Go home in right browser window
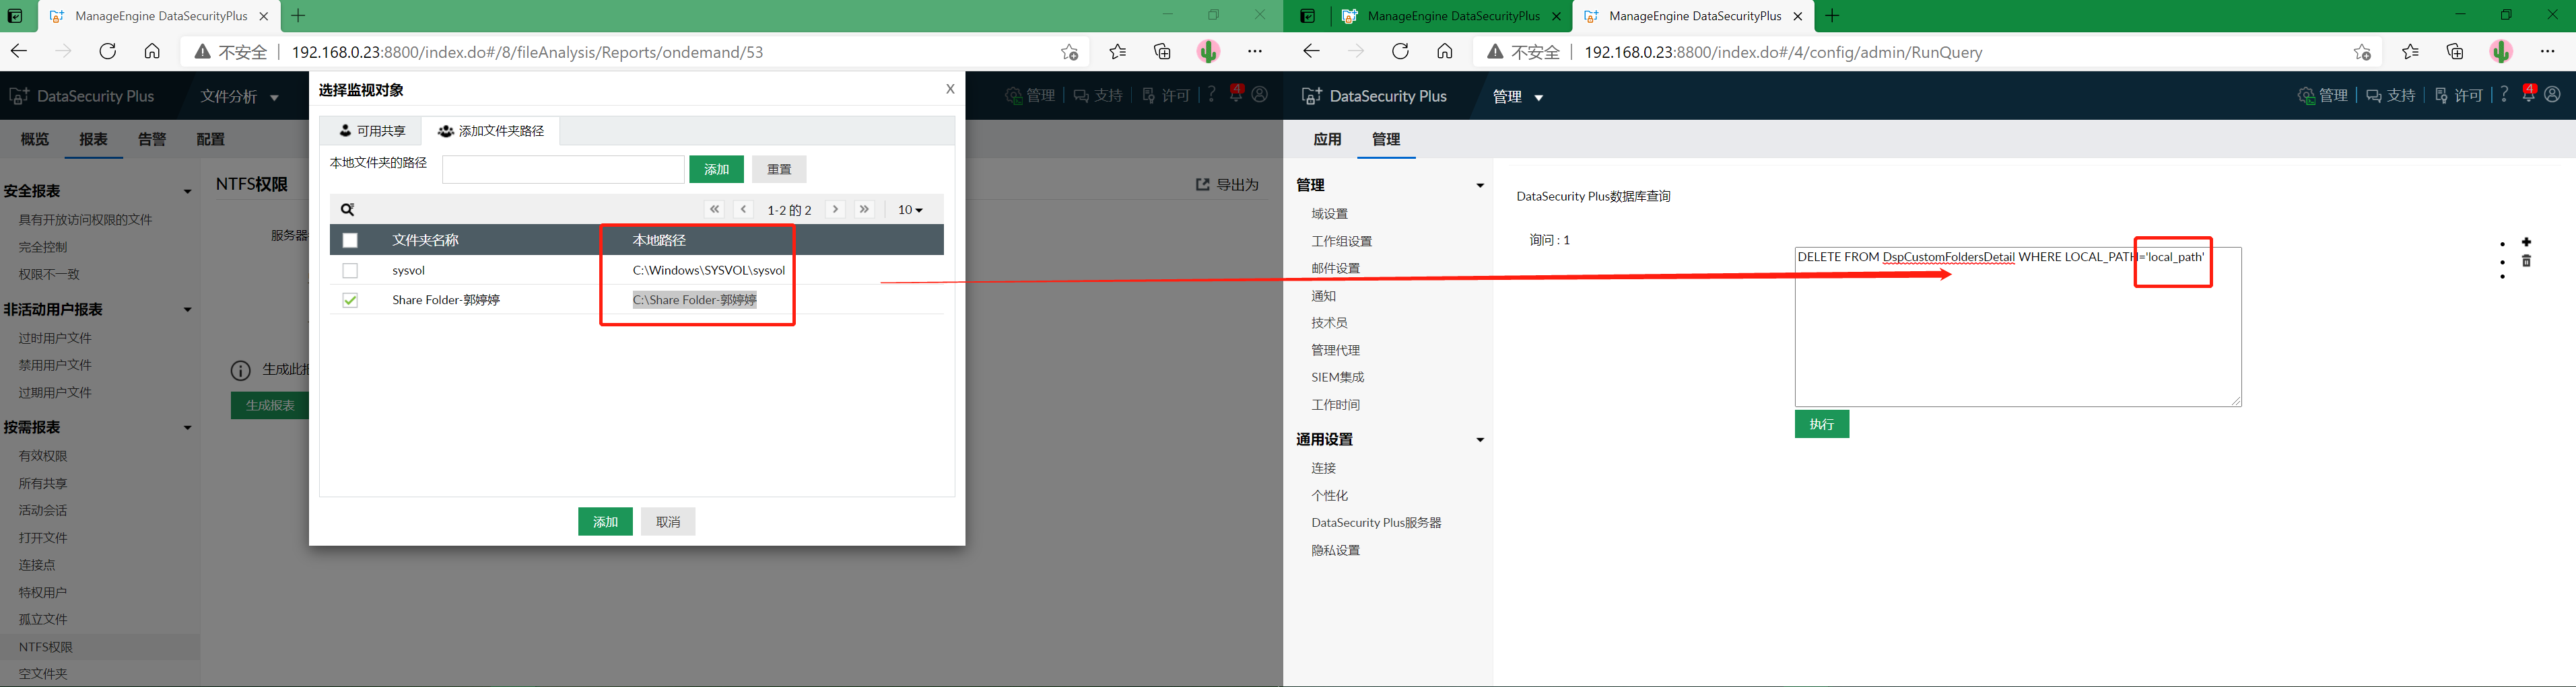This screenshot has height=687, width=2576. 1444,52
